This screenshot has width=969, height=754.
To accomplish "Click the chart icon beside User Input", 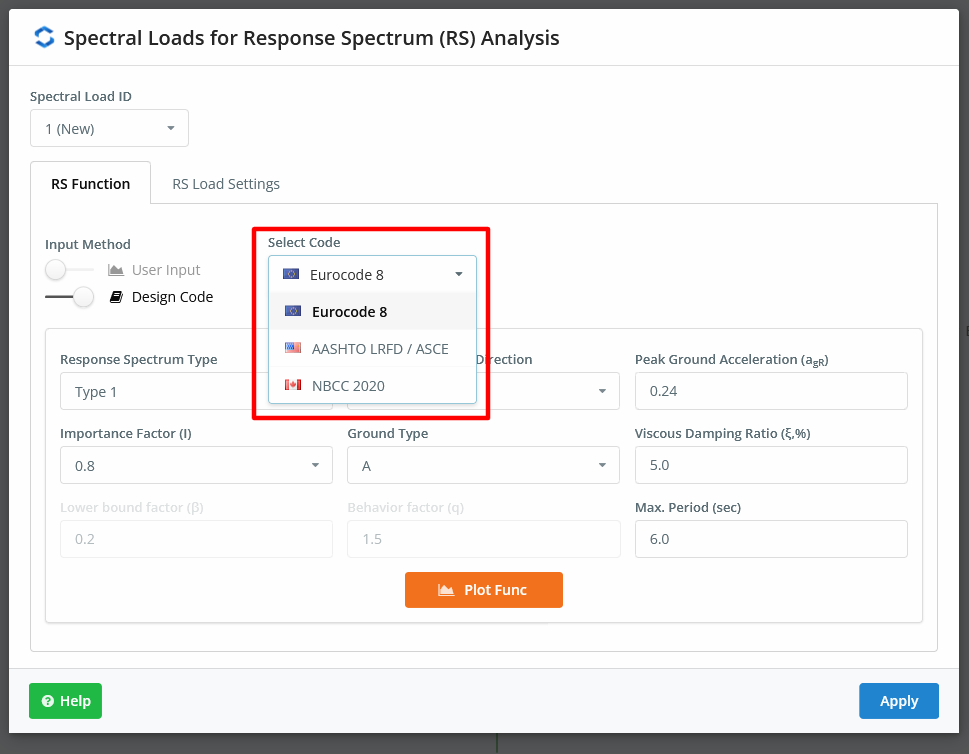I will point(116,270).
